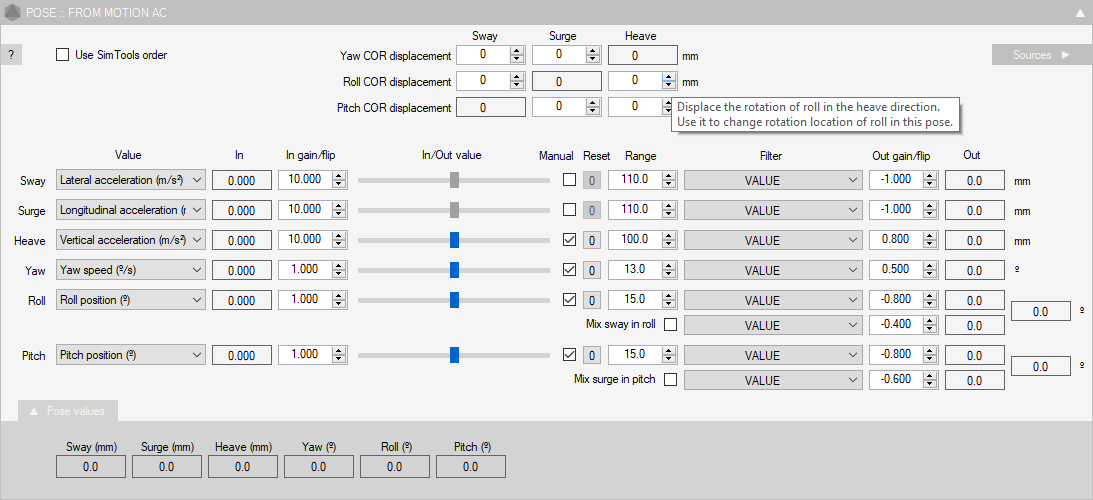Enable Mix surge in pitch
The width and height of the screenshot is (1093, 500).
tap(670, 379)
